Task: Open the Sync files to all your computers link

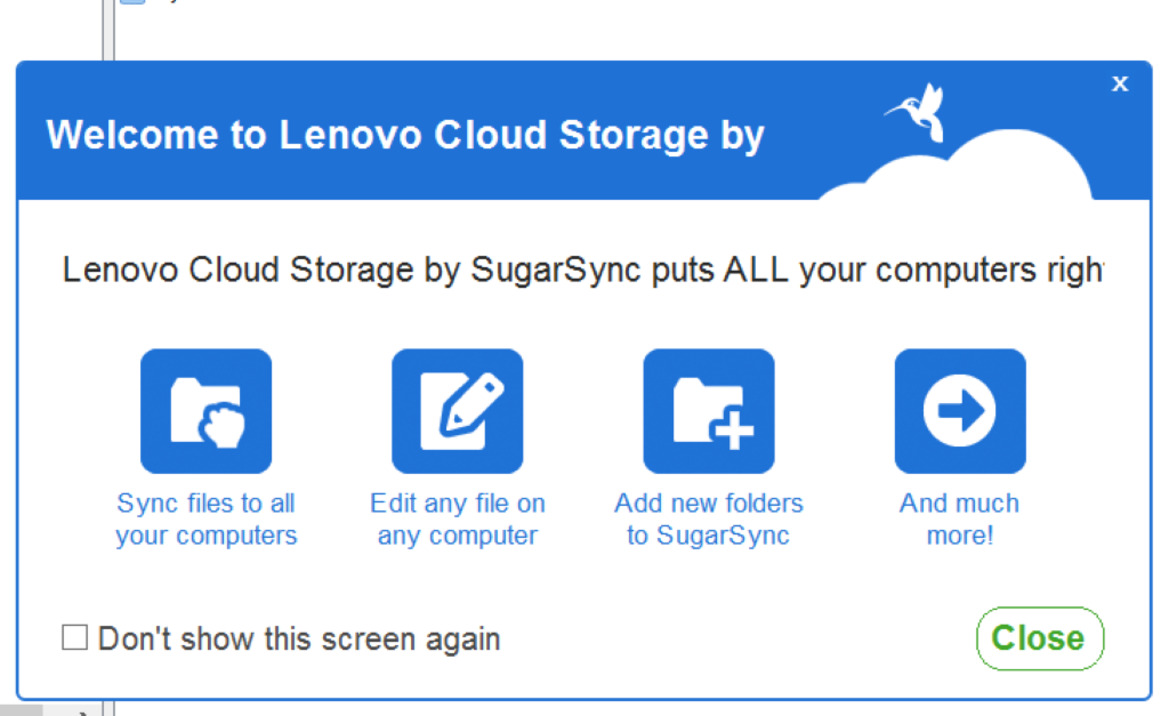Action: [206, 519]
